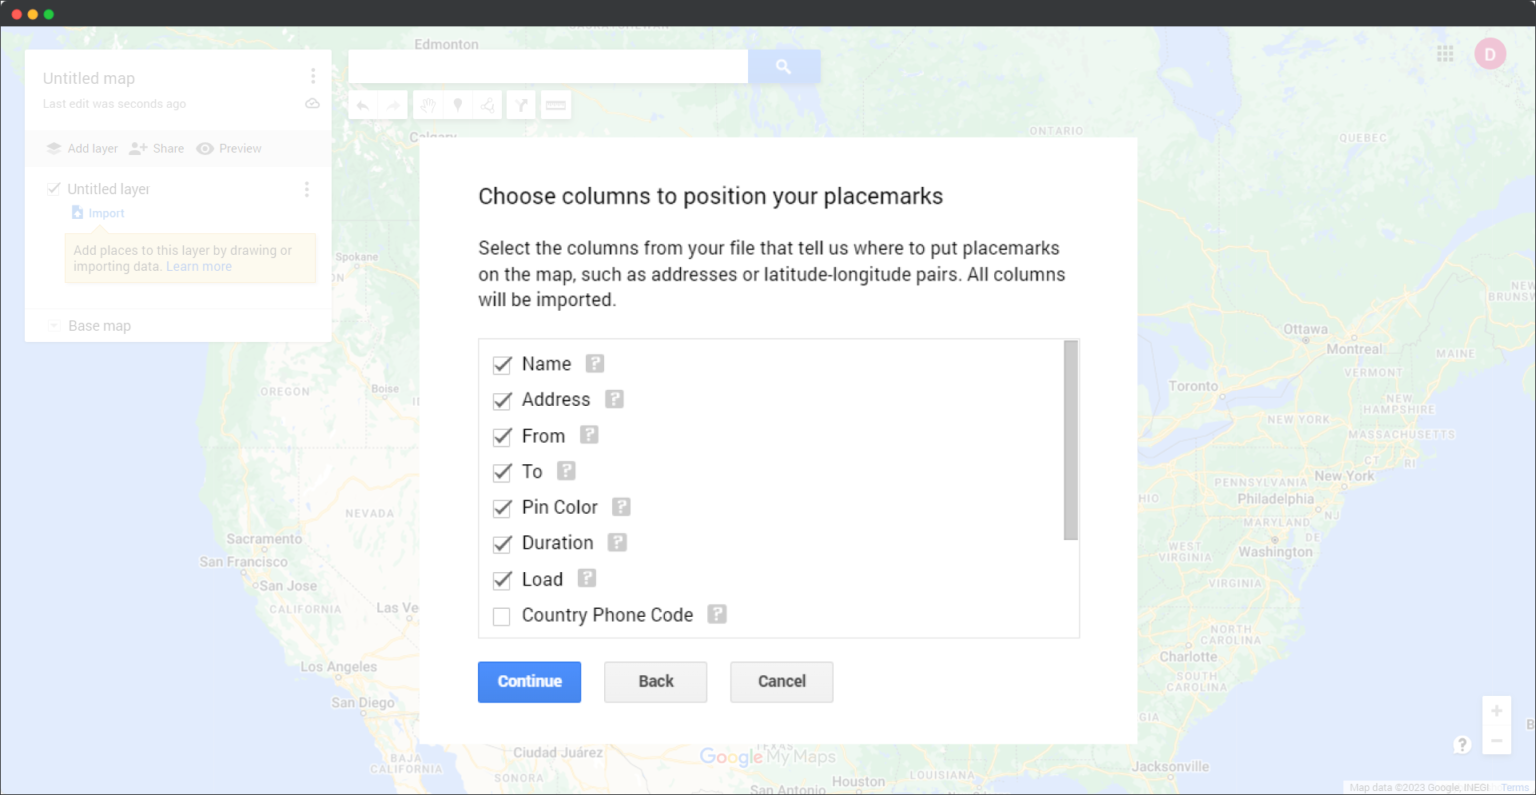Expand the Base map section
The height and width of the screenshot is (795, 1536).
pos(52,325)
